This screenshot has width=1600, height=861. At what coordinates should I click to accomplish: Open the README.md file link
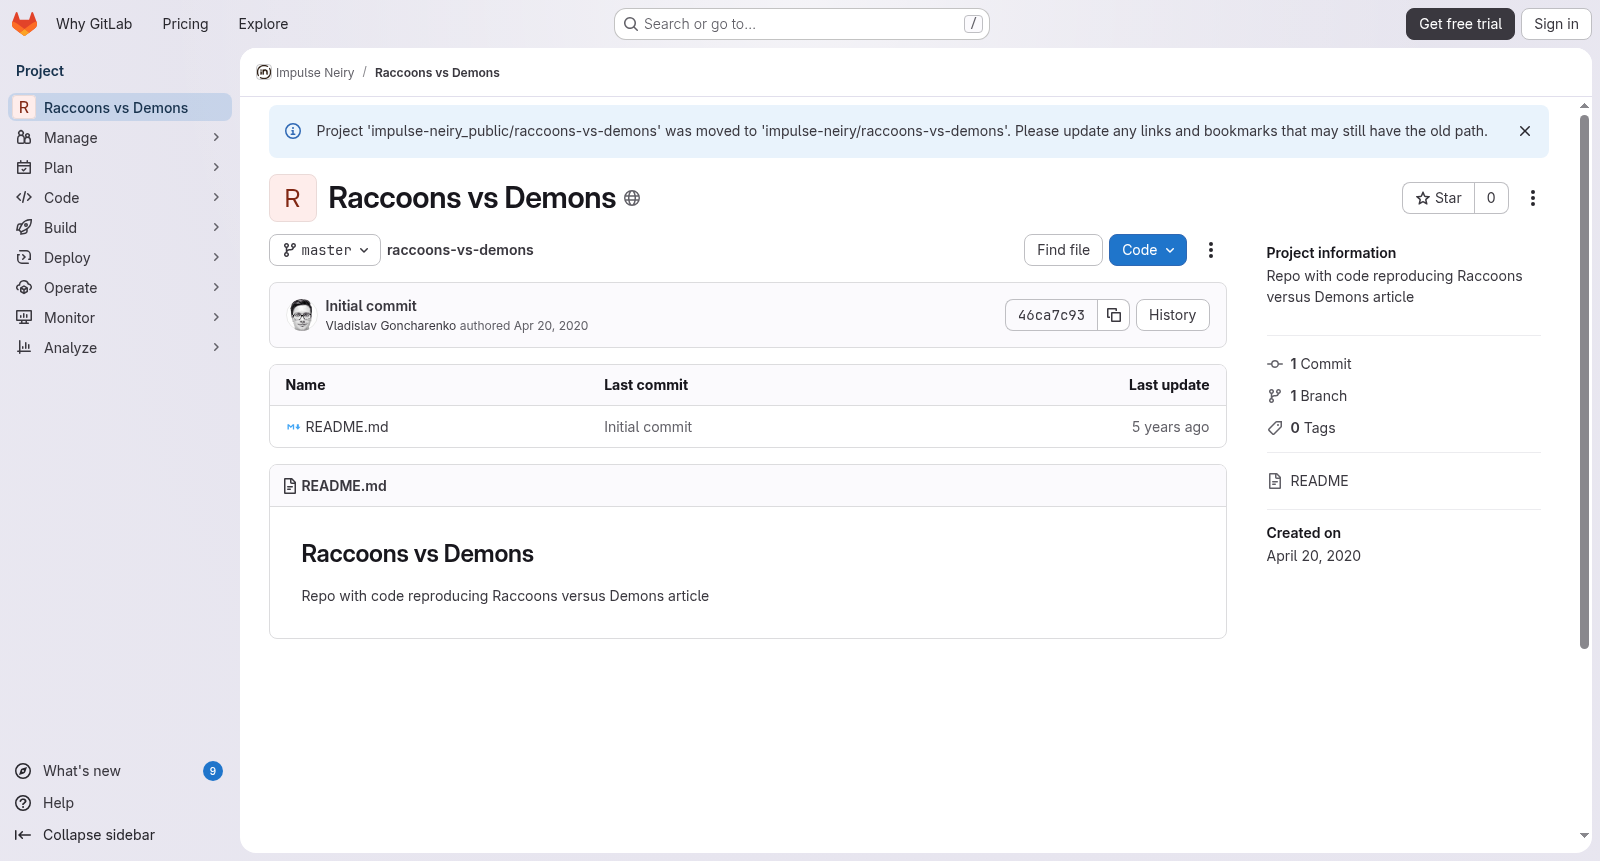[347, 427]
